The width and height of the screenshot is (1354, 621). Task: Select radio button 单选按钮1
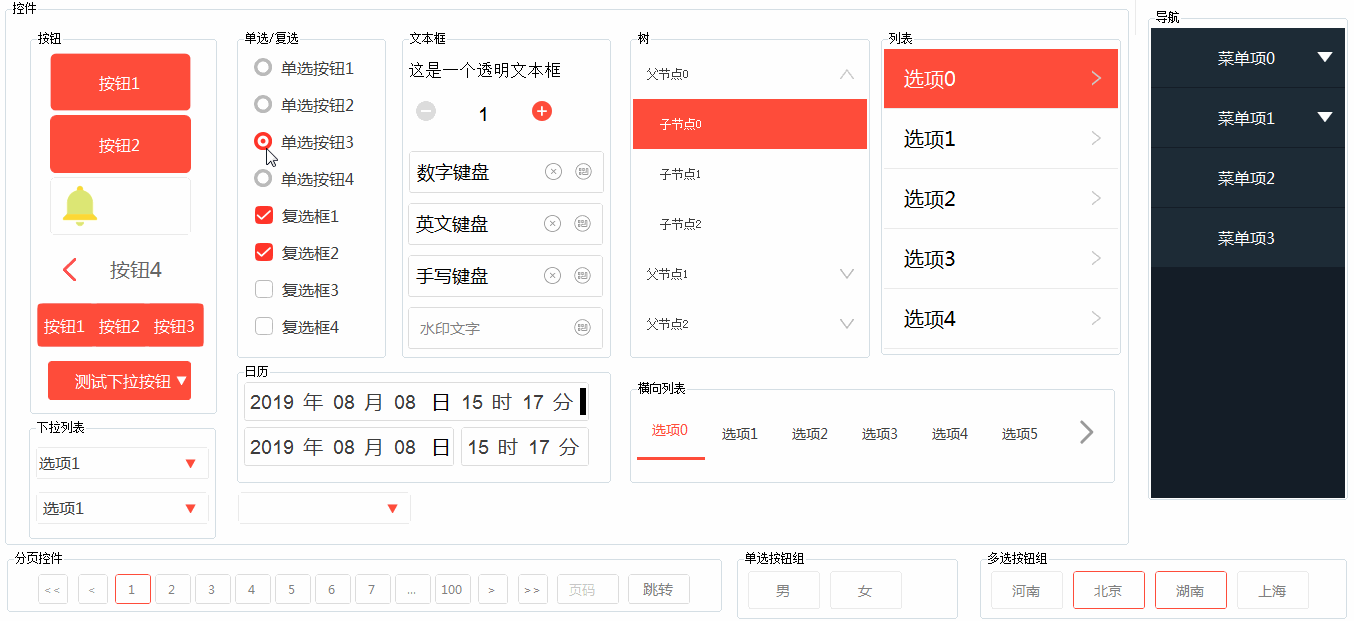262,68
